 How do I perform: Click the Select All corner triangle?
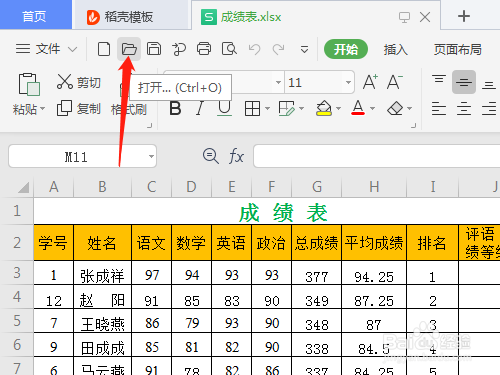(x=23, y=187)
